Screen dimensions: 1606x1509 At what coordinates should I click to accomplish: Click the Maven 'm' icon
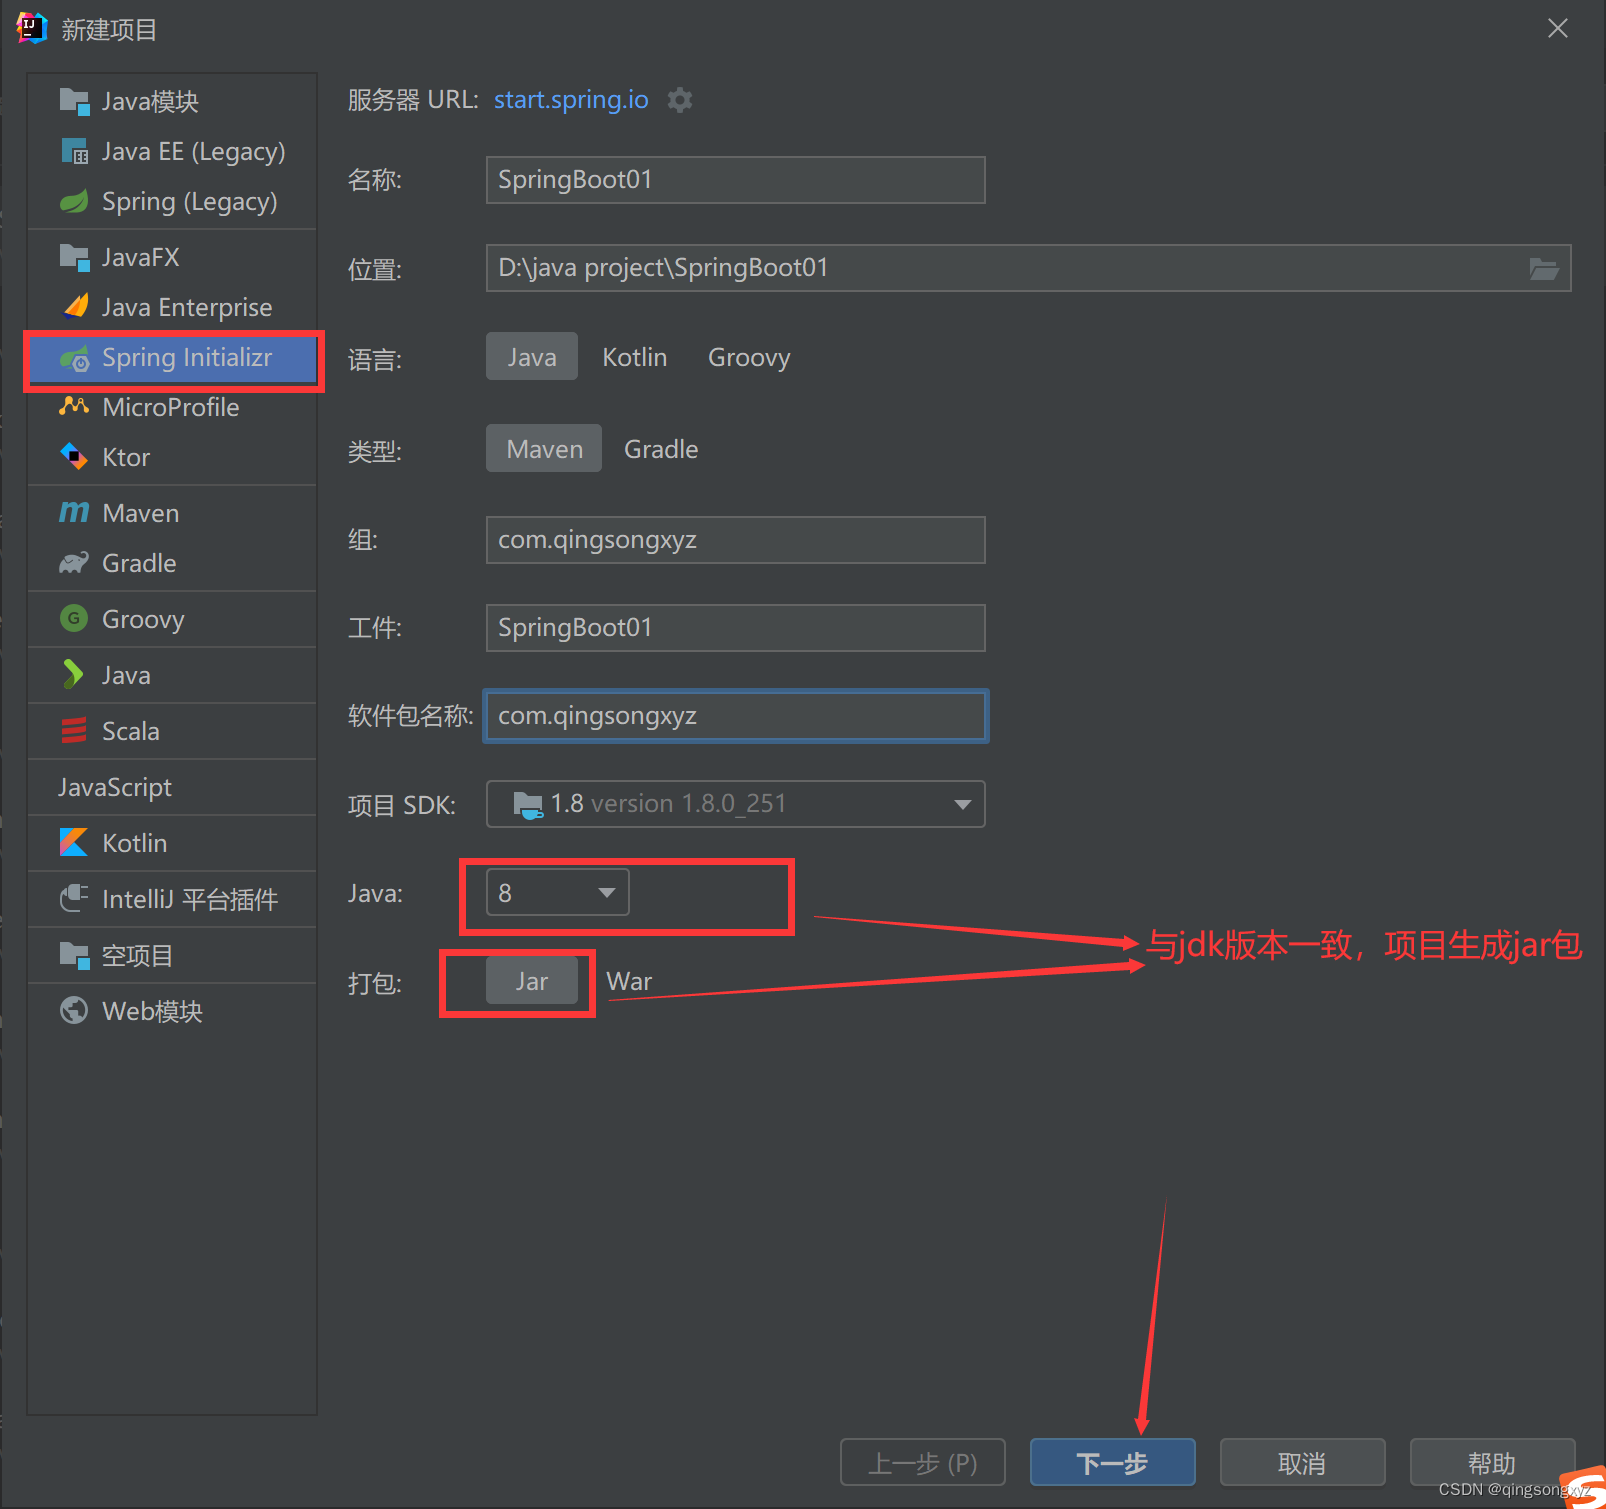pyautogui.click(x=74, y=513)
